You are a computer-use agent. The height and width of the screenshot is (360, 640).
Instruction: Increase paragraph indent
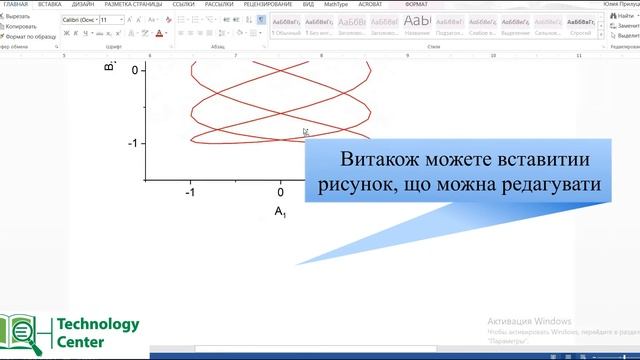click(x=236, y=20)
